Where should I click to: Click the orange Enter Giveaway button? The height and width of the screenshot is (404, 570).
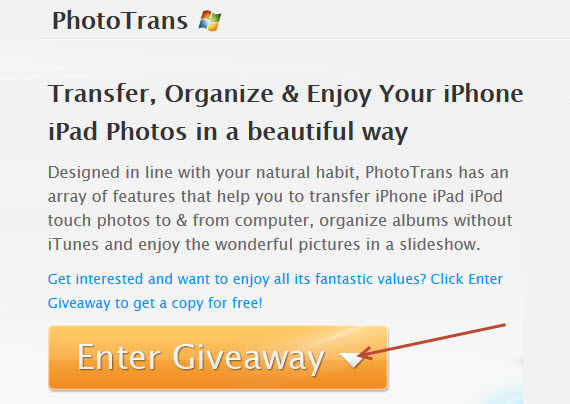[x=218, y=357]
